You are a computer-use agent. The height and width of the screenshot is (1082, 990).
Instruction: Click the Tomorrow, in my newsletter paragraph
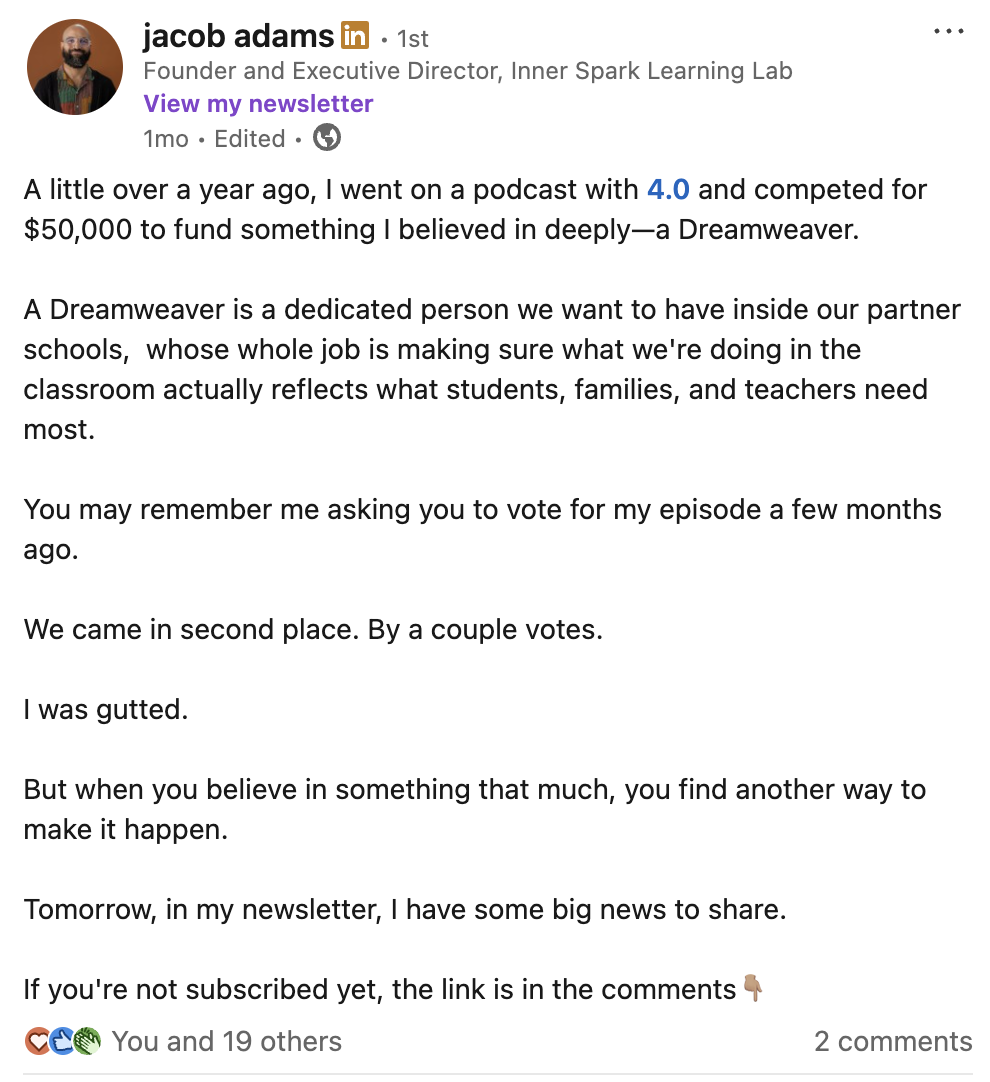click(405, 909)
